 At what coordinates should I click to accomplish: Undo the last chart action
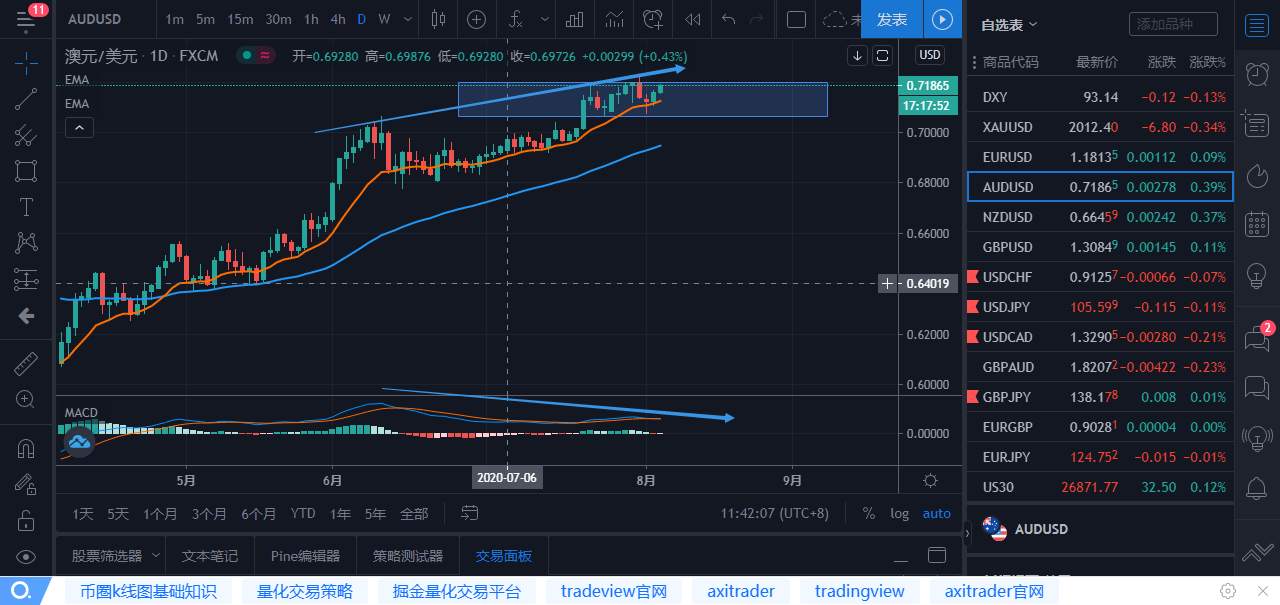click(x=728, y=19)
